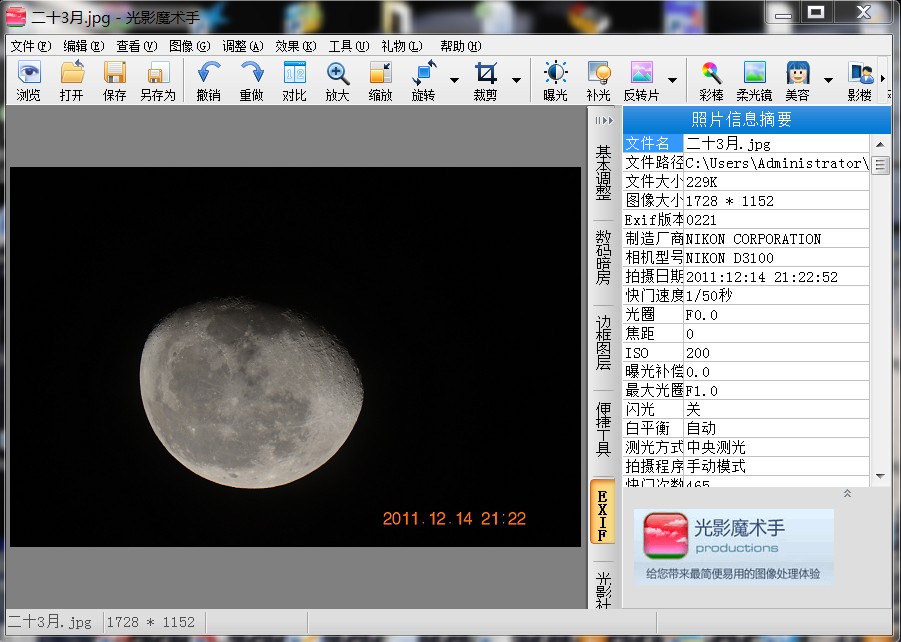Switch to 基本调整 sidebar tab
This screenshot has height=642, width=901.
603,172
